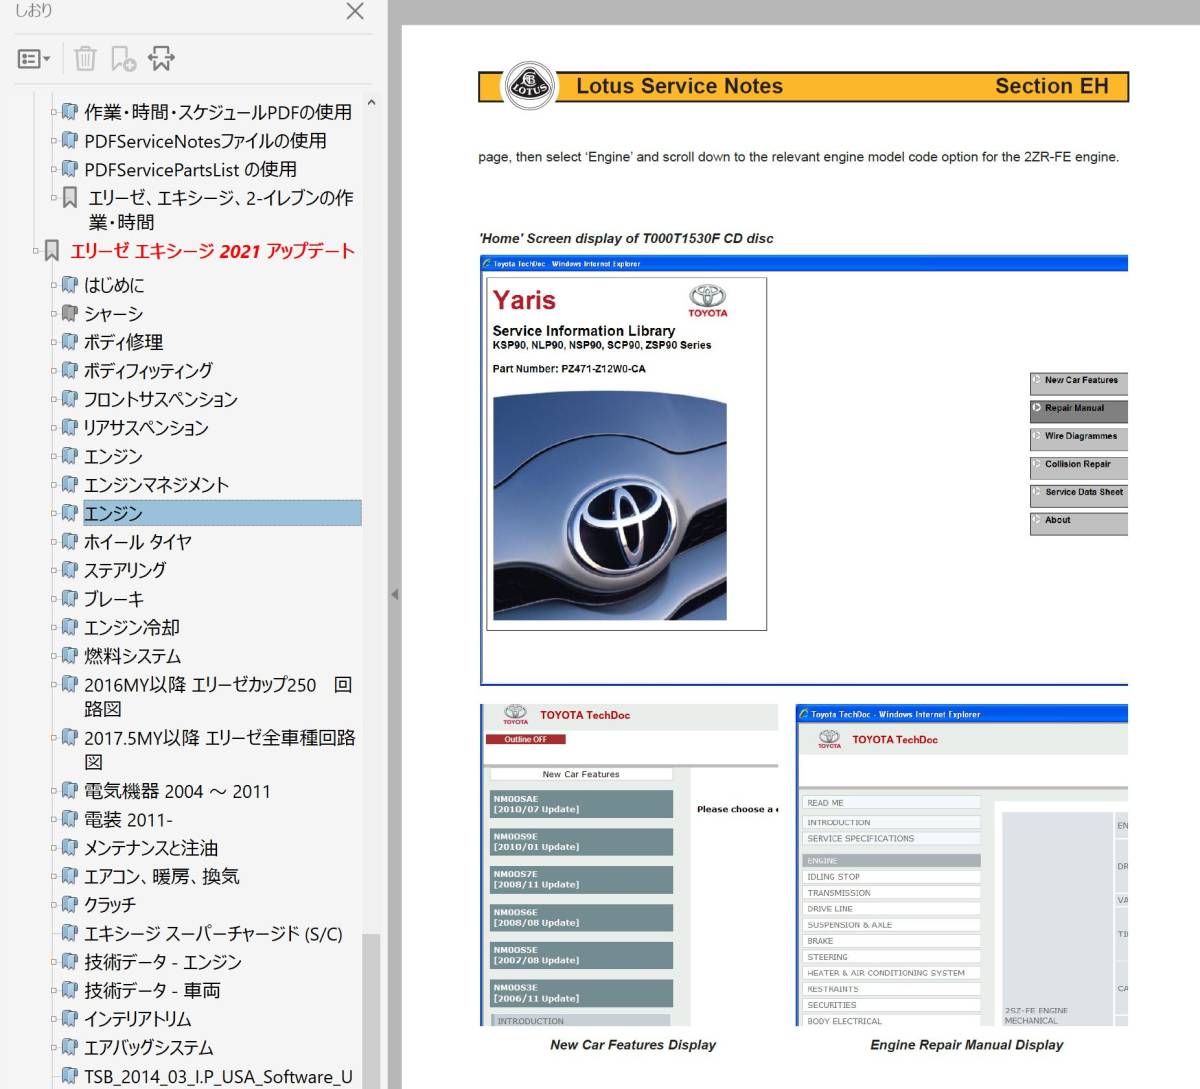The width and height of the screenshot is (1200, 1089).
Task: Expand the シャーシ bookmark node
Action: tap(54, 313)
